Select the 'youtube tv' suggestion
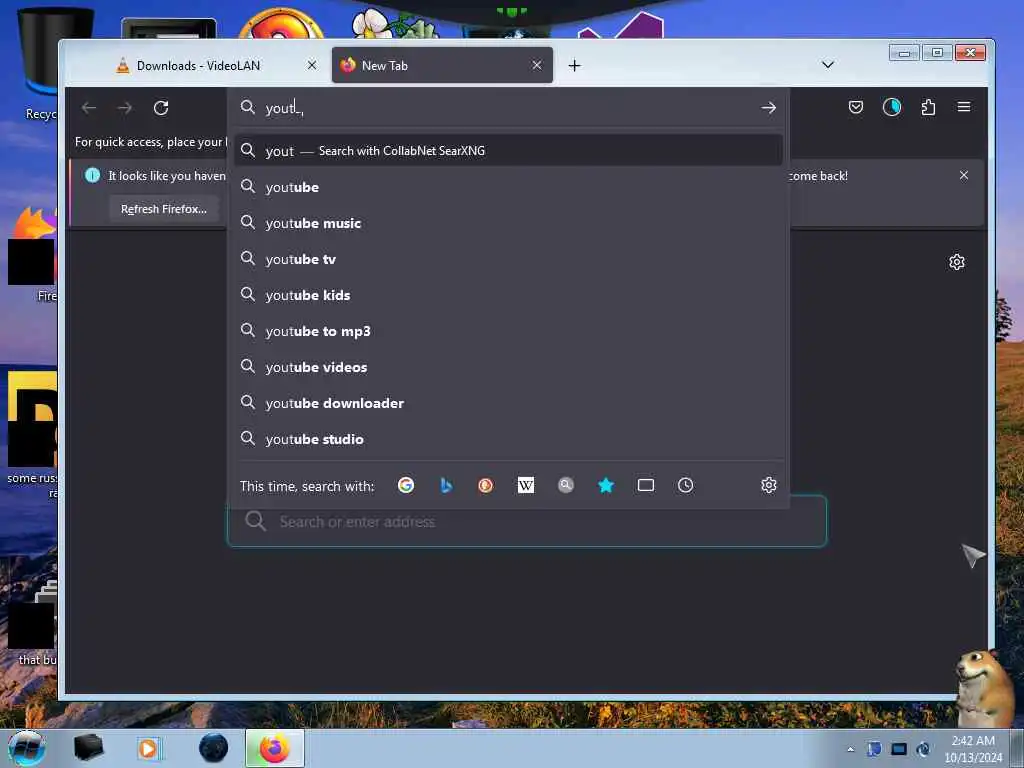 tap(508, 259)
